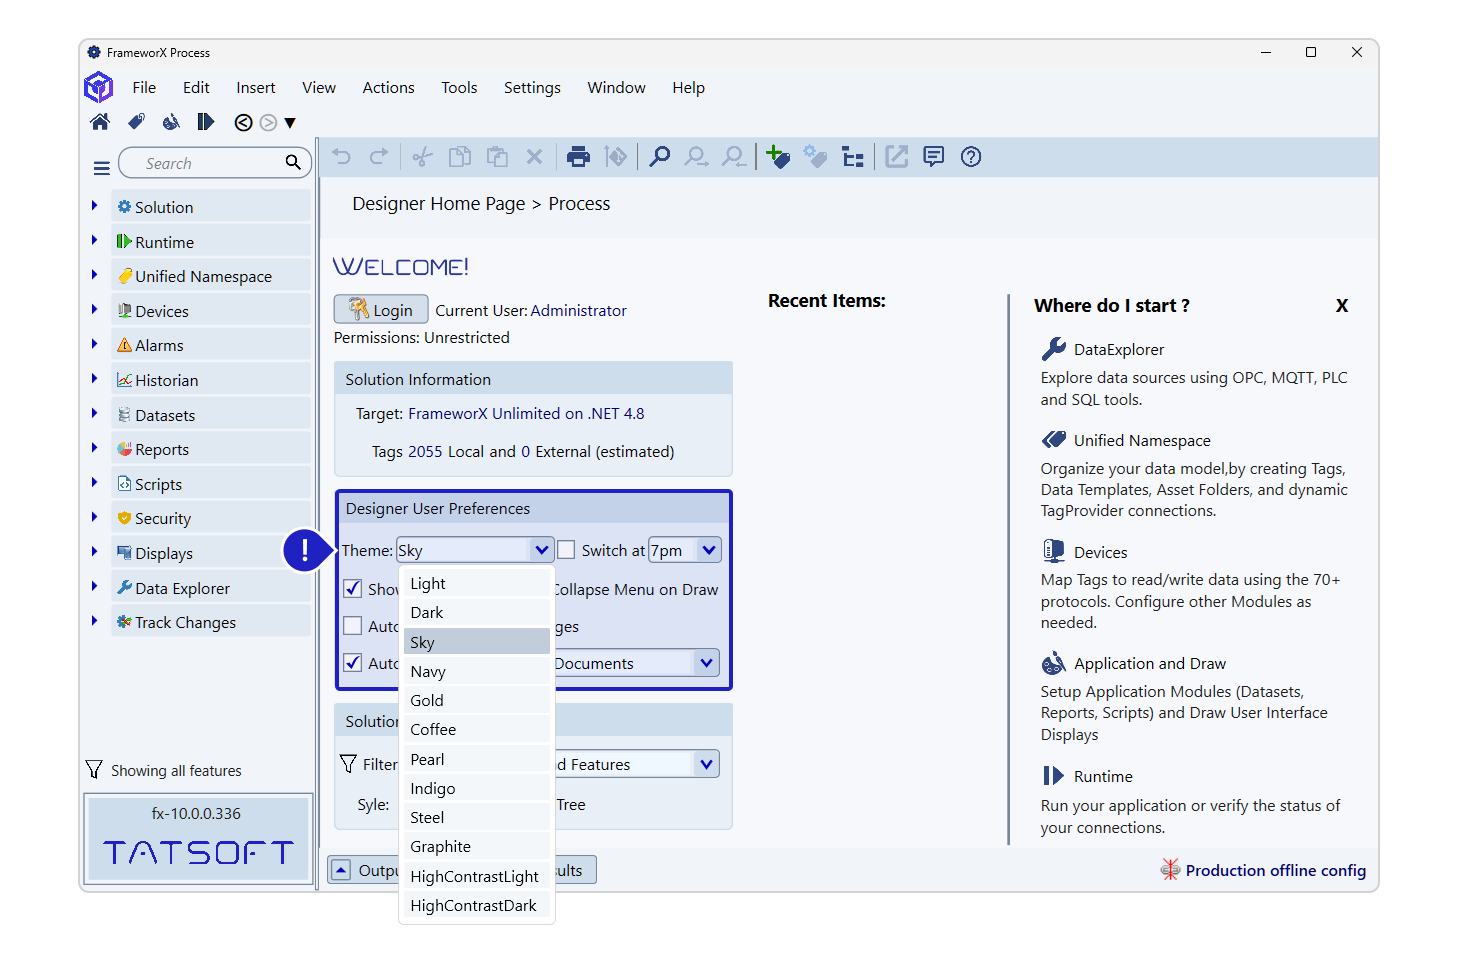Open the Features filter dropdown
This screenshot has height=964, width=1458.
(707, 764)
